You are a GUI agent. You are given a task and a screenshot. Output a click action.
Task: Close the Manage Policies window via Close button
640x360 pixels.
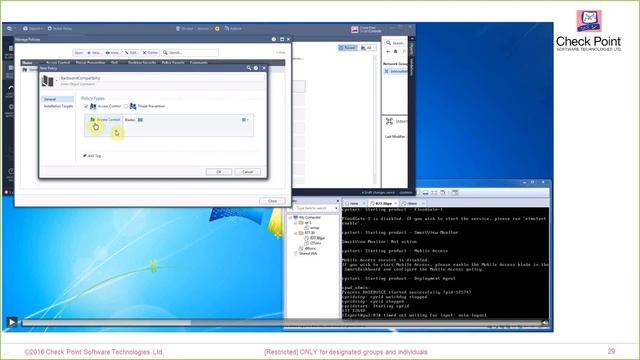pyautogui.click(x=272, y=201)
